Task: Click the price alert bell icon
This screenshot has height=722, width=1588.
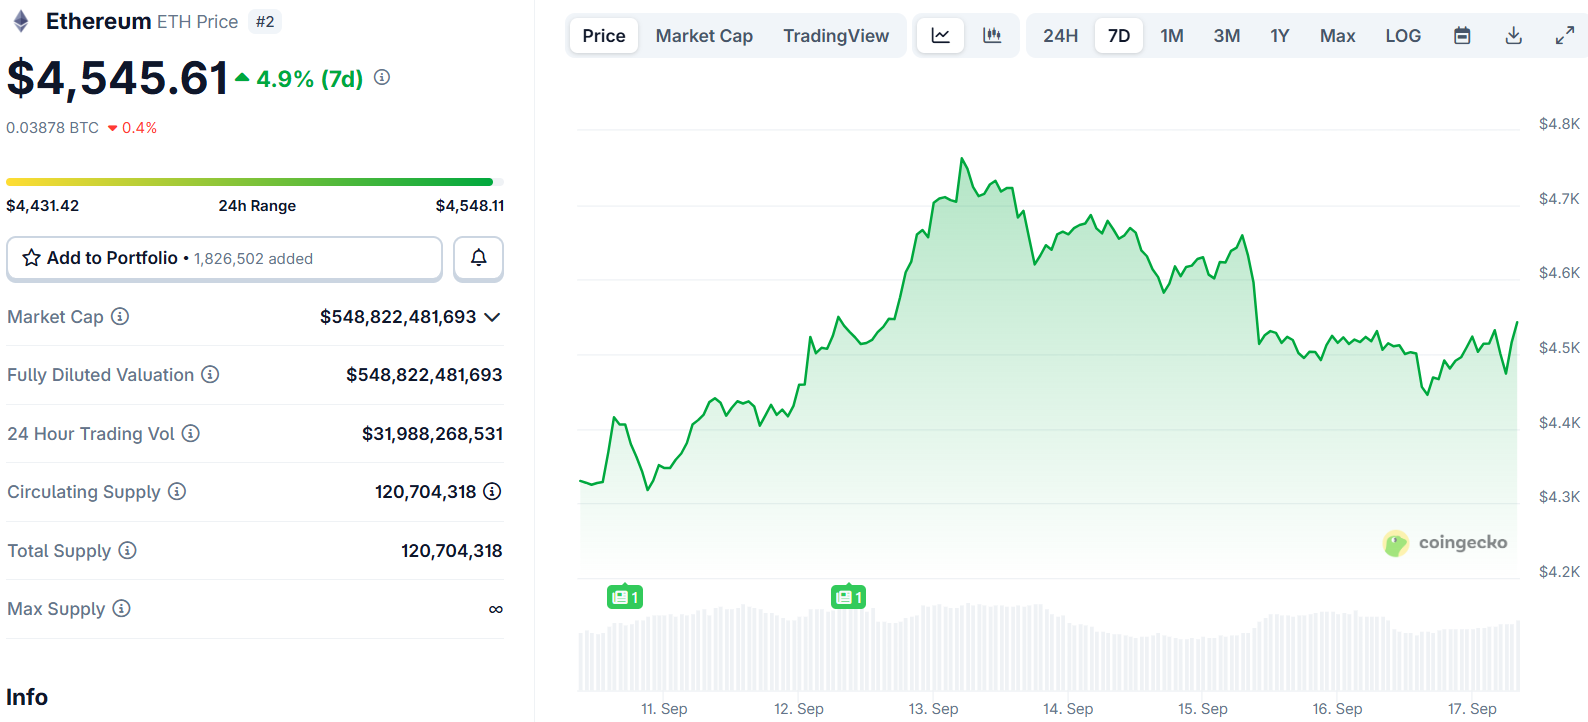Action: (x=479, y=258)
